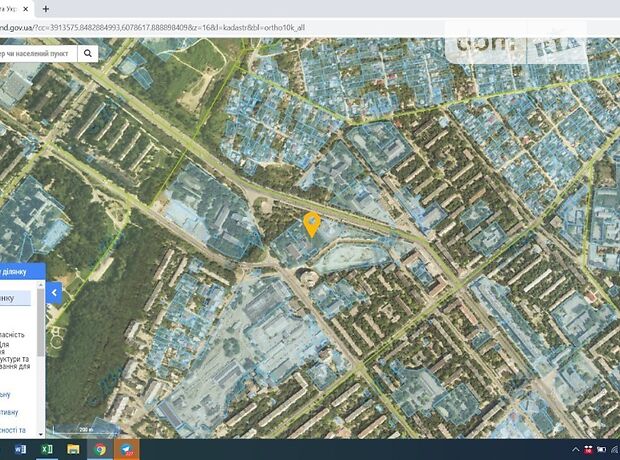The width and height of the screenshot is (620, 460).
Task: Click the side panel text ending in 'ласність'
Action: click(x=13, y=335)
